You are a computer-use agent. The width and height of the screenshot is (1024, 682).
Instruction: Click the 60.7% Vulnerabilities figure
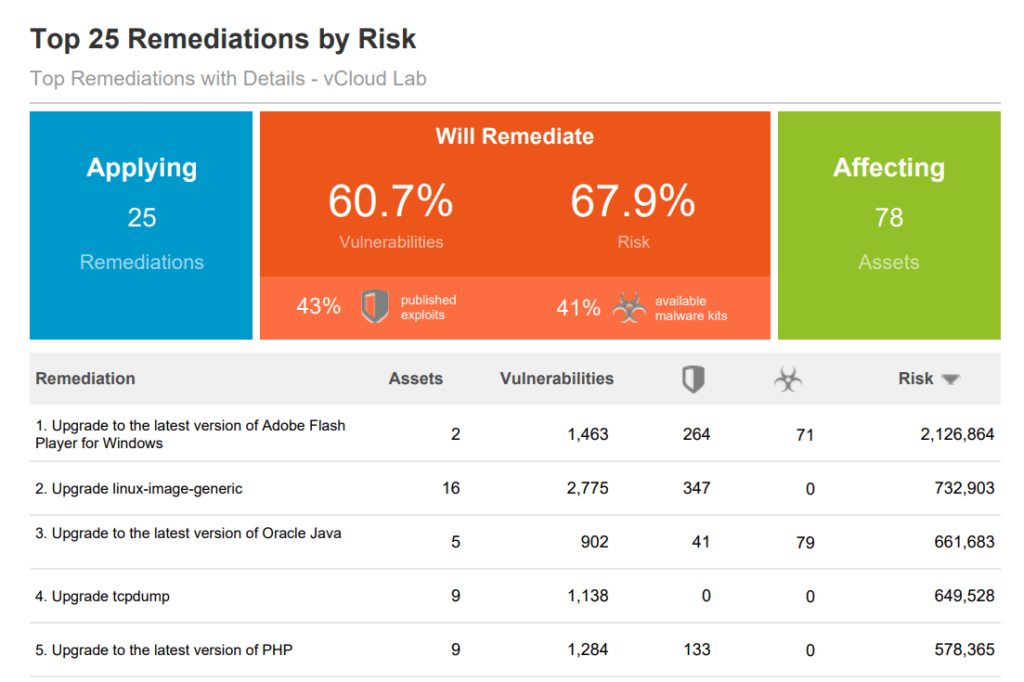[391, 203]
